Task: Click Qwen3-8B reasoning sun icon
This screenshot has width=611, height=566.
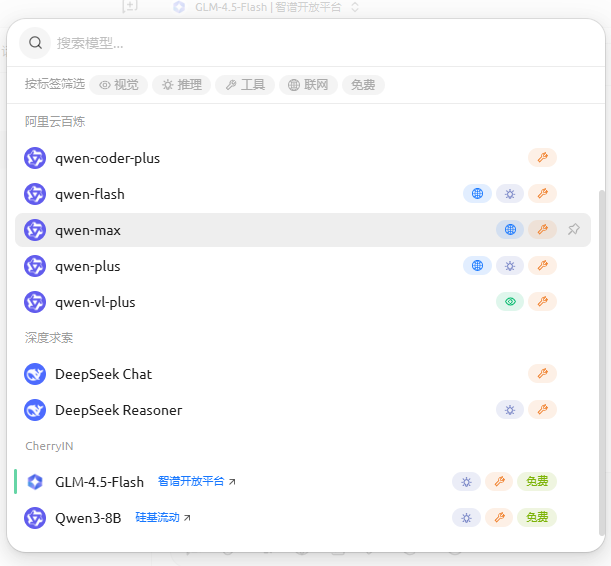Action: coord(466,517)
